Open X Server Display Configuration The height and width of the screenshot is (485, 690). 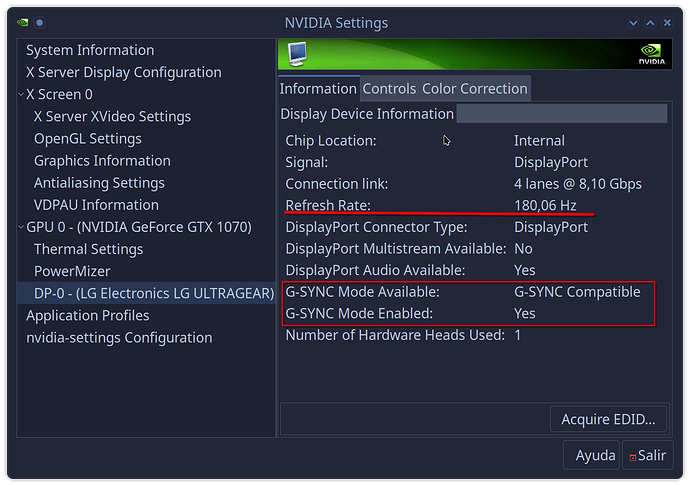tap(124, 72)
